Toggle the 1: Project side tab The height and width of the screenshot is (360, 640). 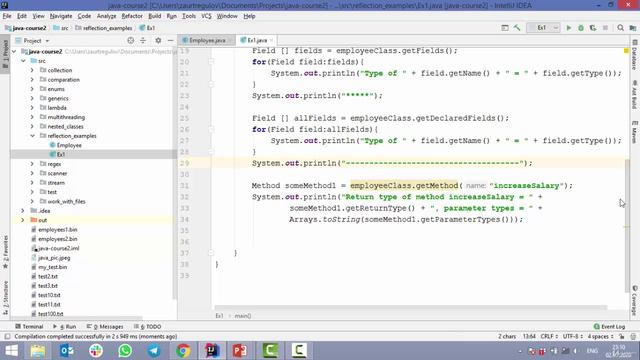click(x=5, y=54)
